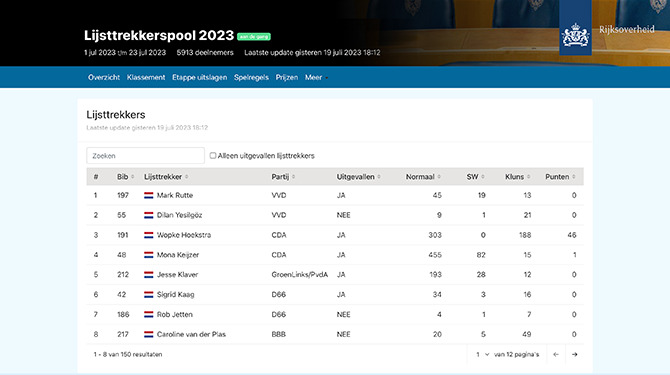Click Punten value 46 for Wopke Hoekstra
This screenshot has height=375, width=670.
pyautogui.click(x=572, y=235)
